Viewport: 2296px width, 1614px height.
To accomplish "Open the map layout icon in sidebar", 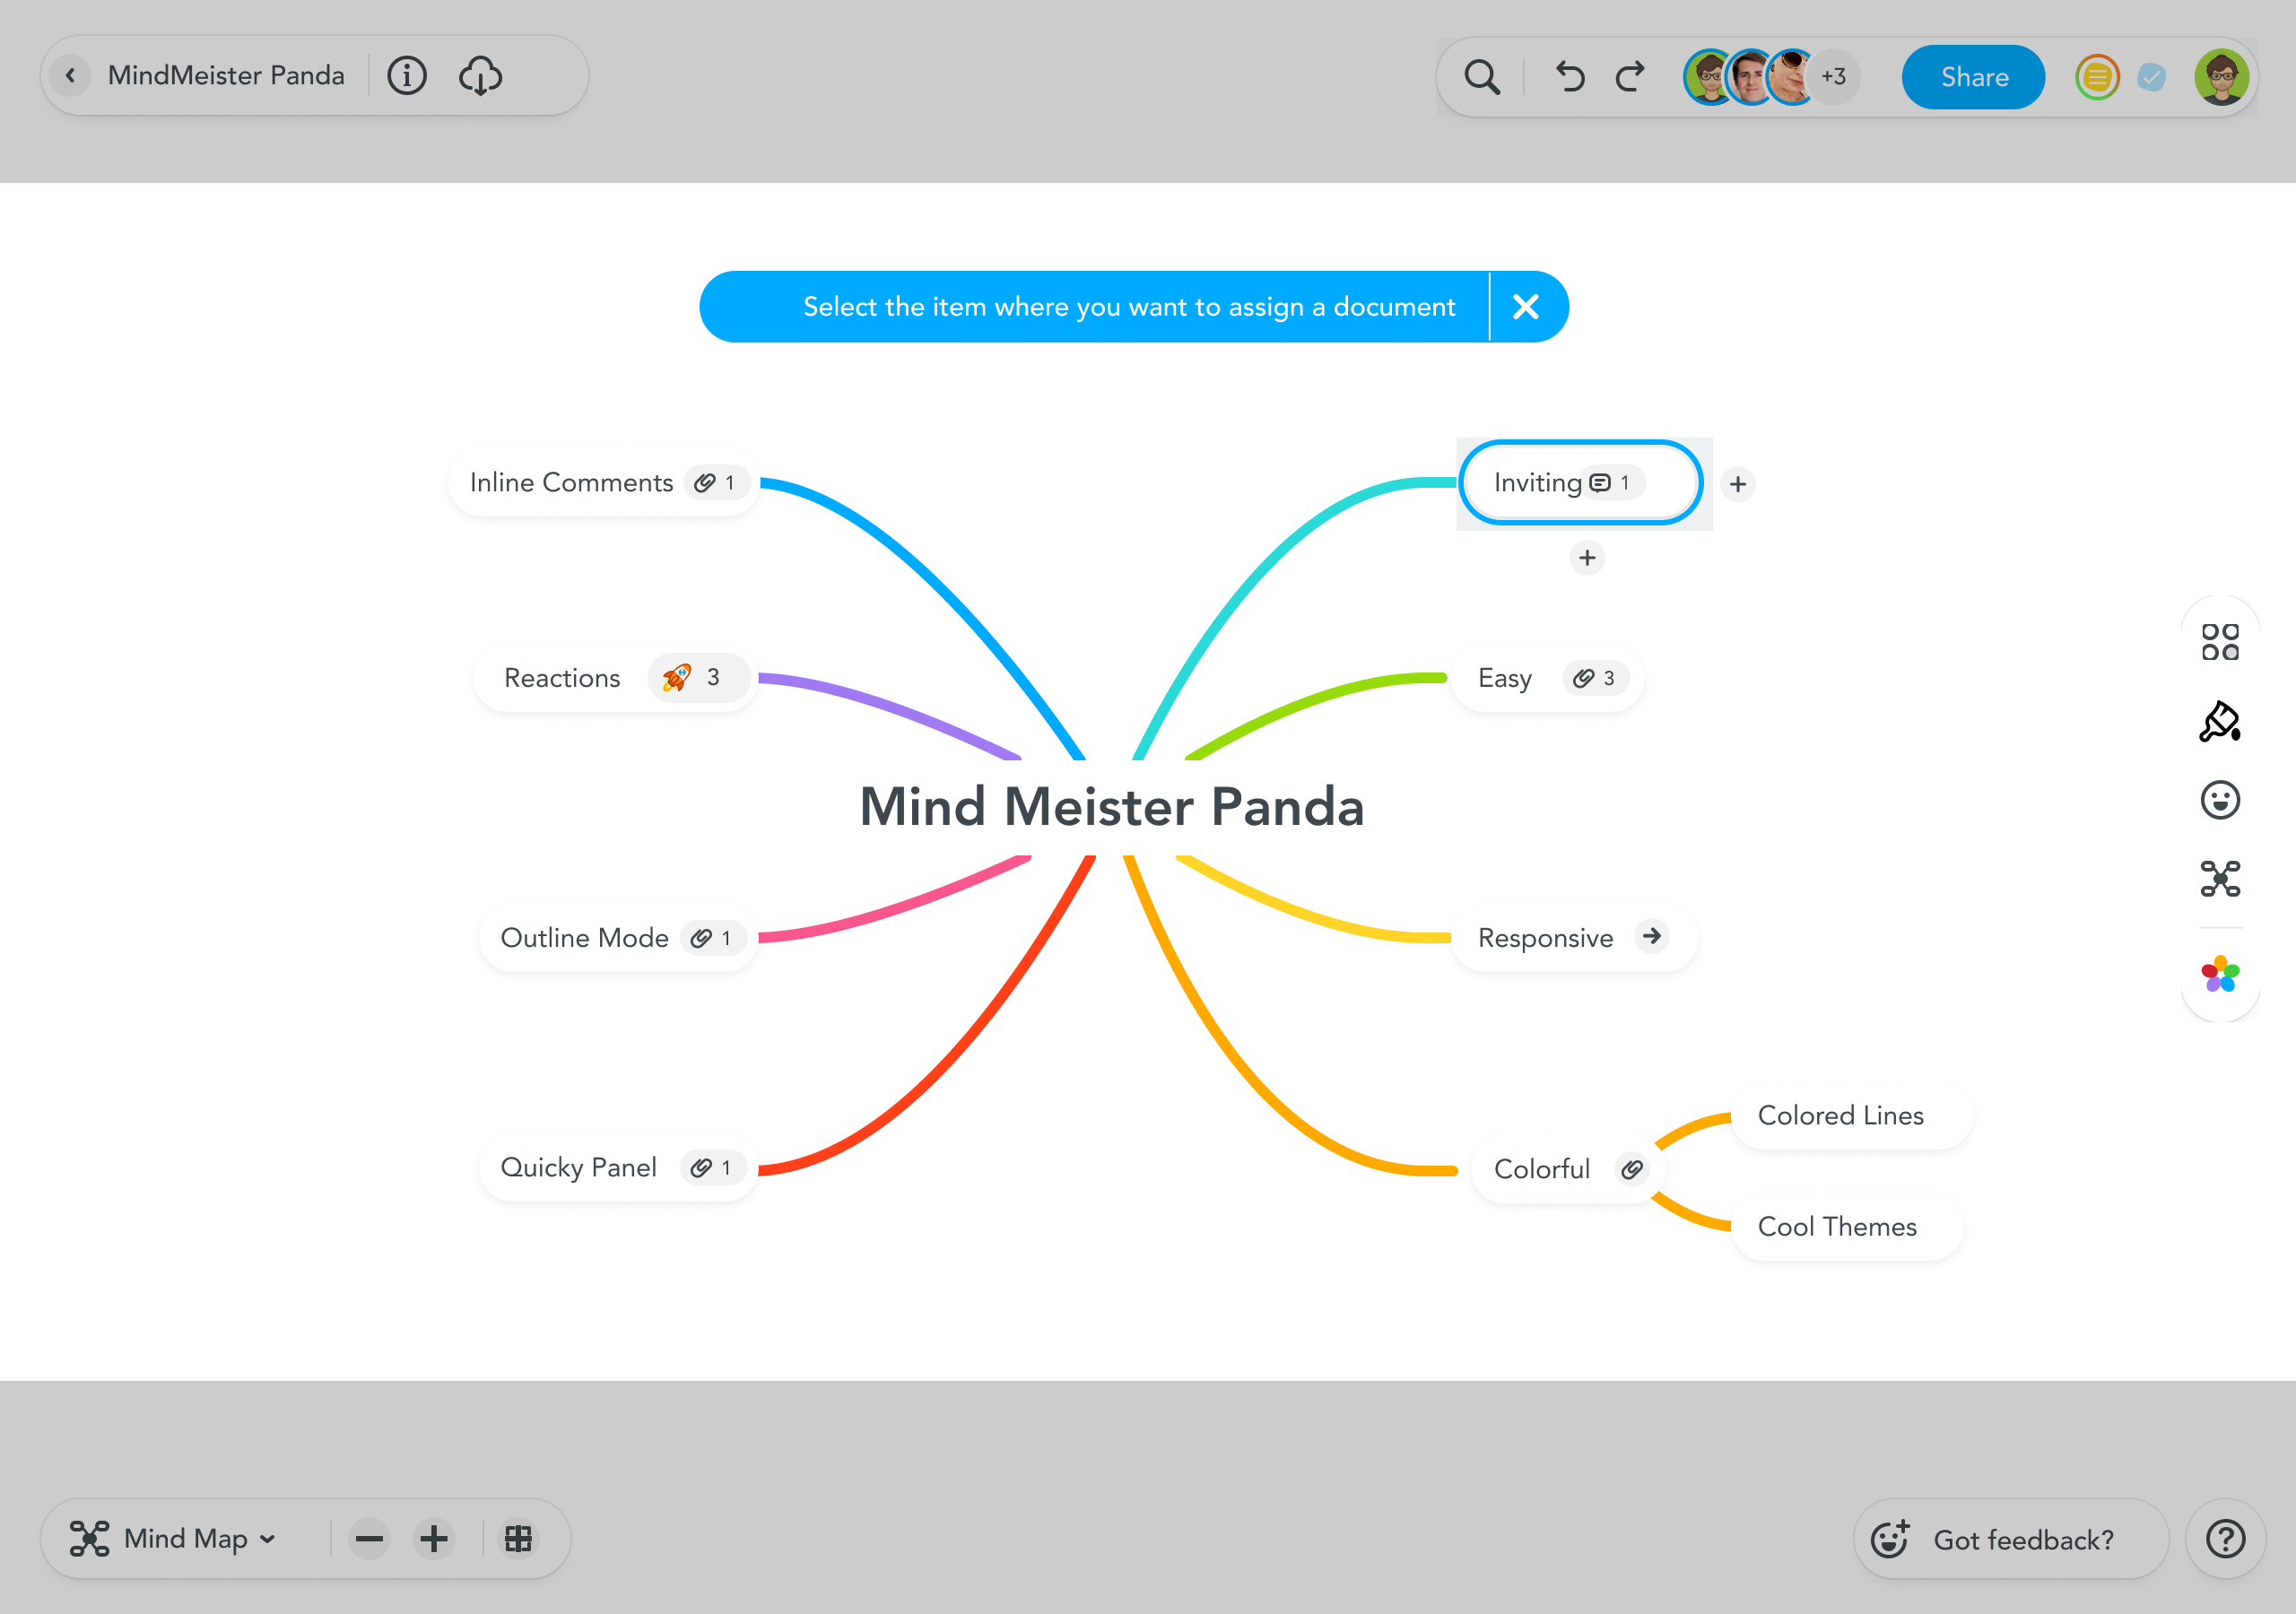I will (x=2219, y=879).
